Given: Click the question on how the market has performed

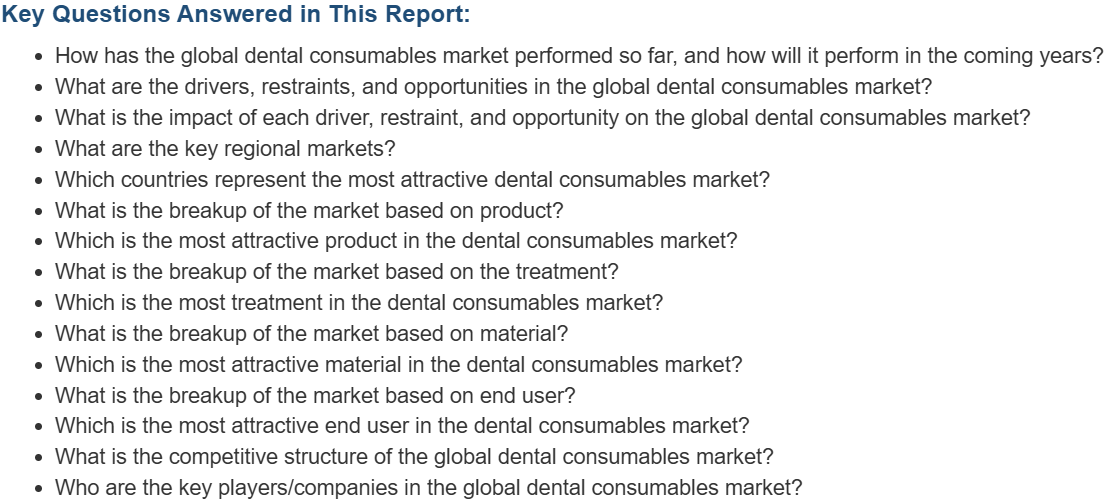Looking at the screenshot, I should pos(578,56).
